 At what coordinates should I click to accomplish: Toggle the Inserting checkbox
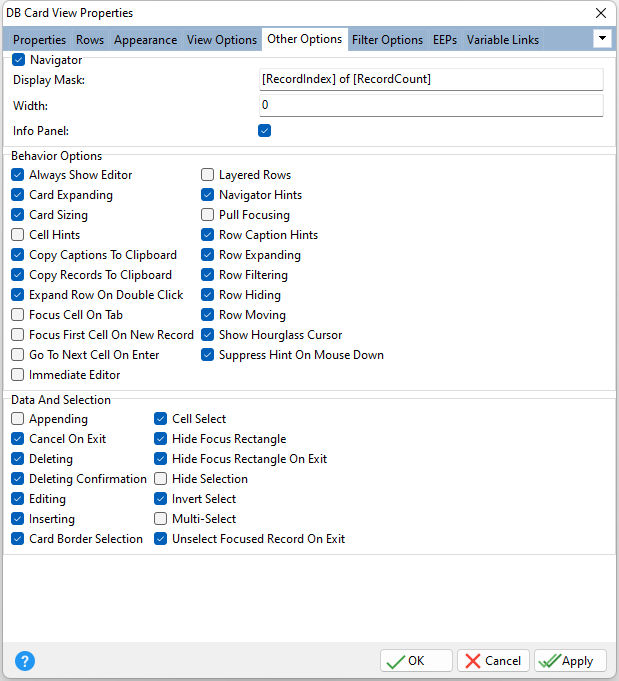17,519
